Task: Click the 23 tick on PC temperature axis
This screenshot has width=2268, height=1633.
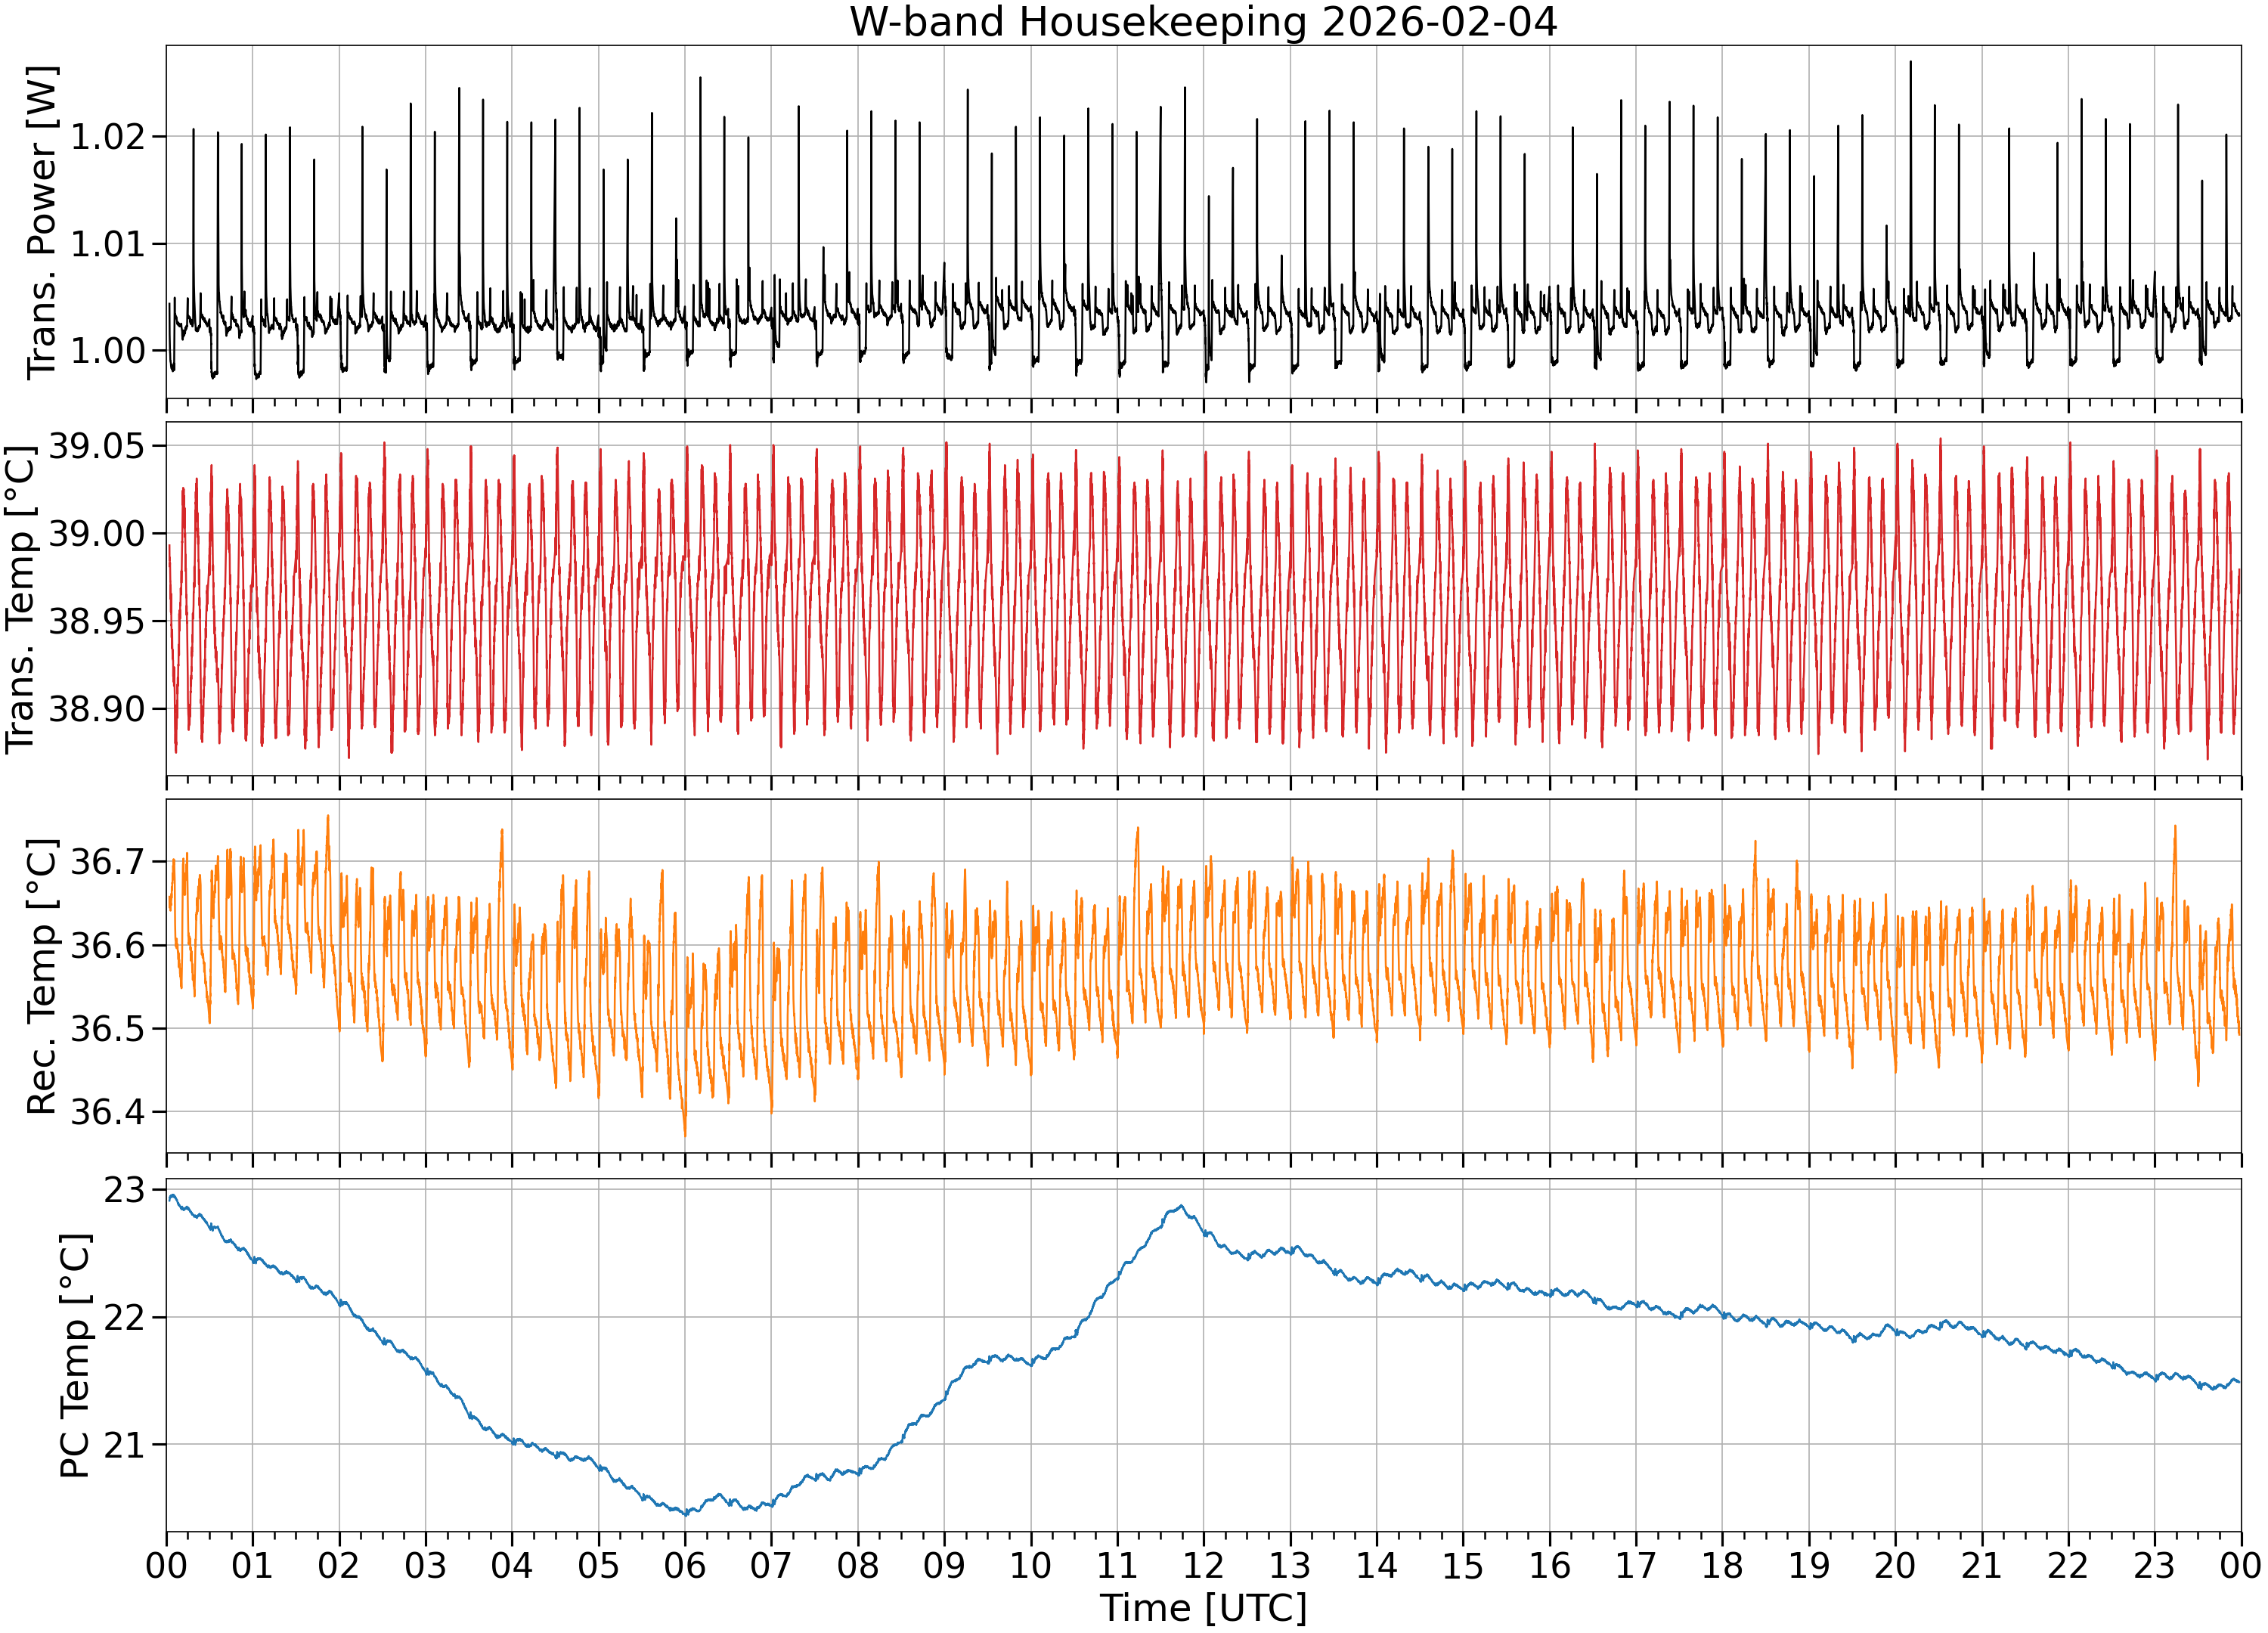Action: [x=125, y=1190]
